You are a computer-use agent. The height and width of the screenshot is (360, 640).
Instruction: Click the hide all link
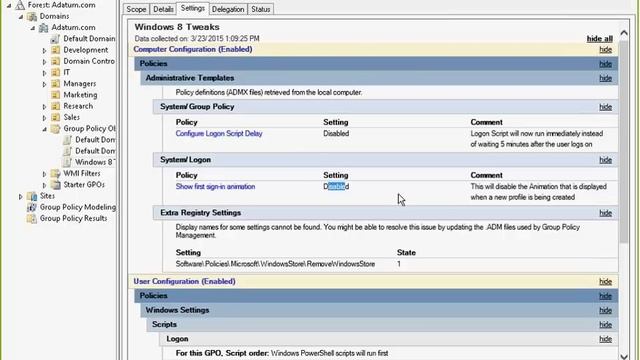pos(600,39)
